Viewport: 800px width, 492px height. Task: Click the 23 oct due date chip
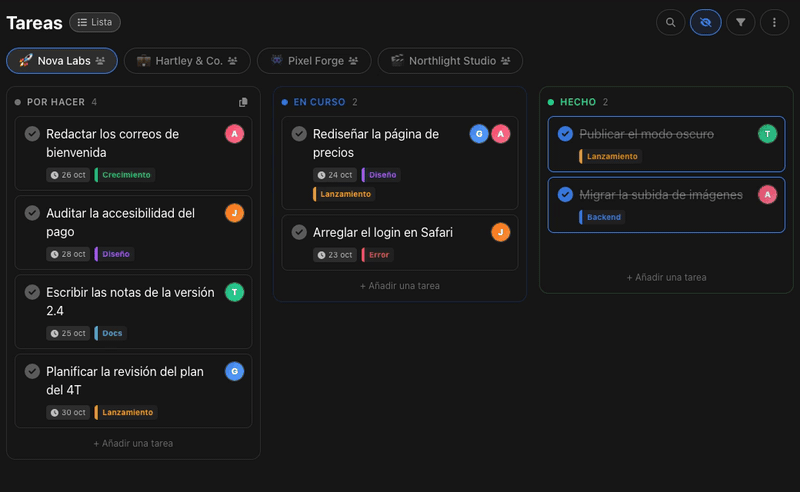[335, 255]
